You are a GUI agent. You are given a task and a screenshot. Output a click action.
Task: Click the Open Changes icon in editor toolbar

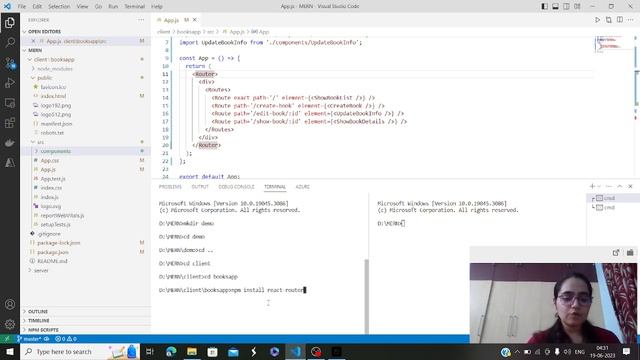(x=609, y=20)
